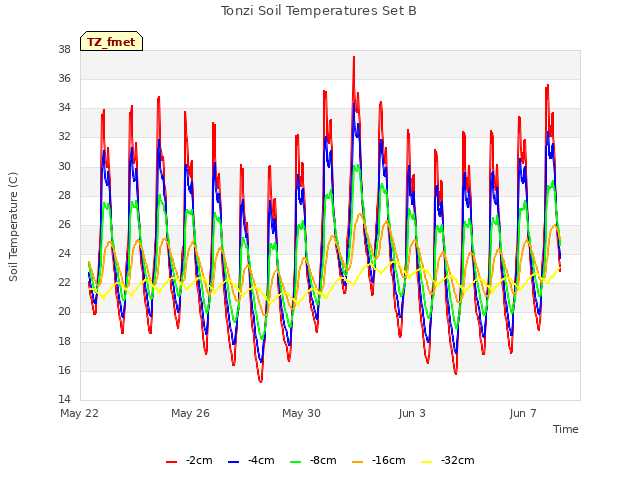Click the 32 y-axis tick label
Image resolution: width=640 pixels, height=480 pixels.
click(64, 137)
